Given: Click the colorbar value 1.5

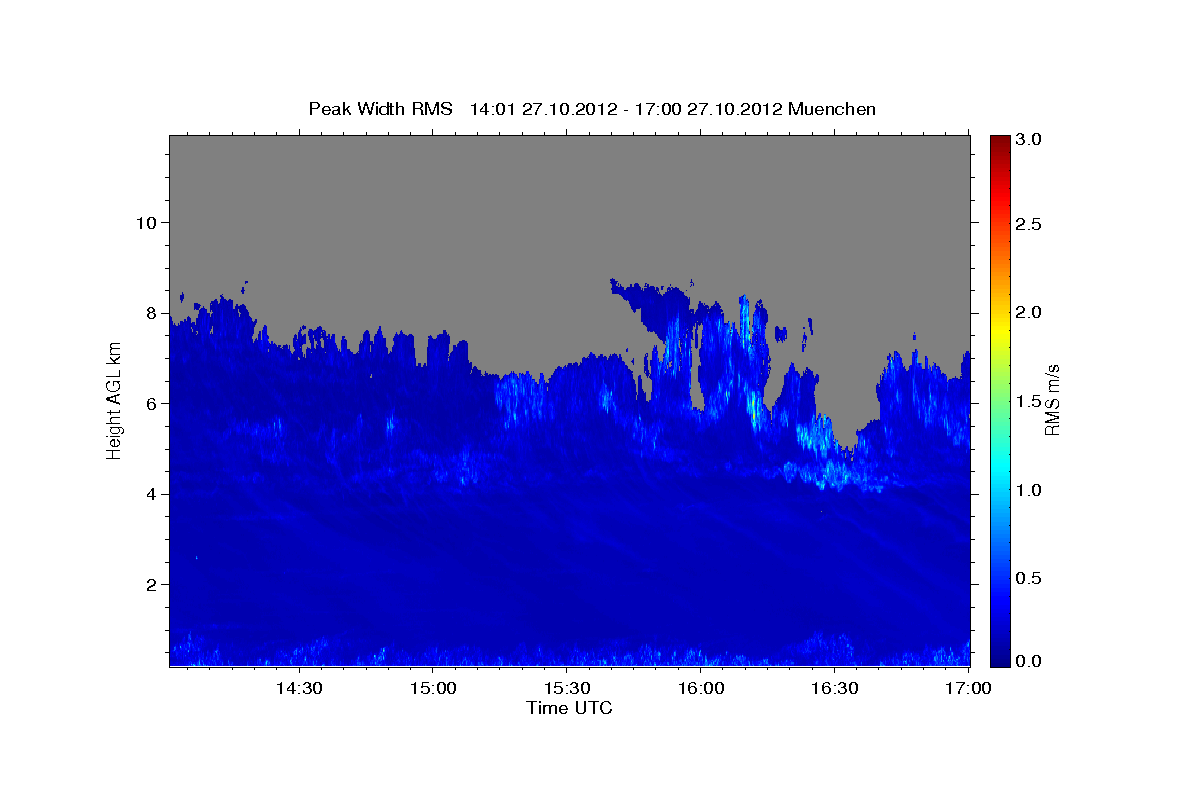Looking at the screenshot, I should tap(1029, 401).
